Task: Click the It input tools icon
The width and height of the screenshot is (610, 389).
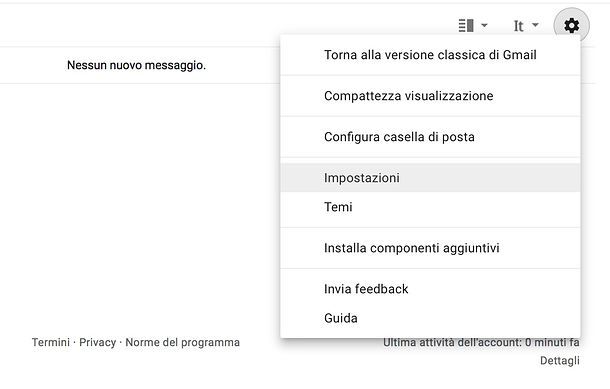Action: (x=518, y=26)
